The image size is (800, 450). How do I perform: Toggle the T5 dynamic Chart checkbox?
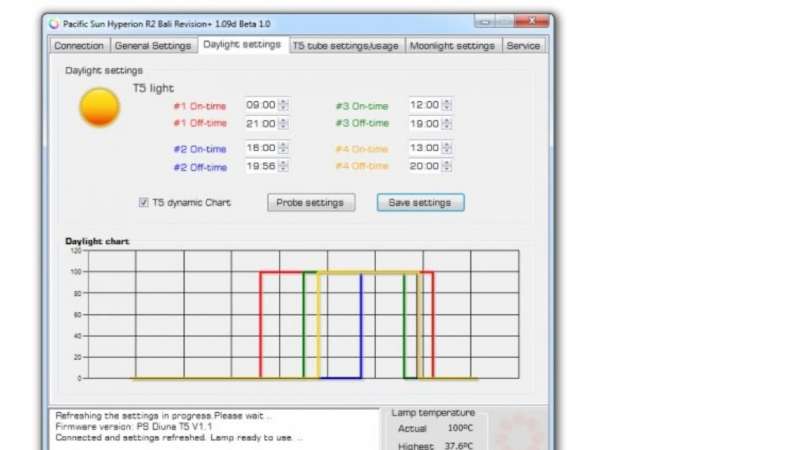click(x=144, y=203)
